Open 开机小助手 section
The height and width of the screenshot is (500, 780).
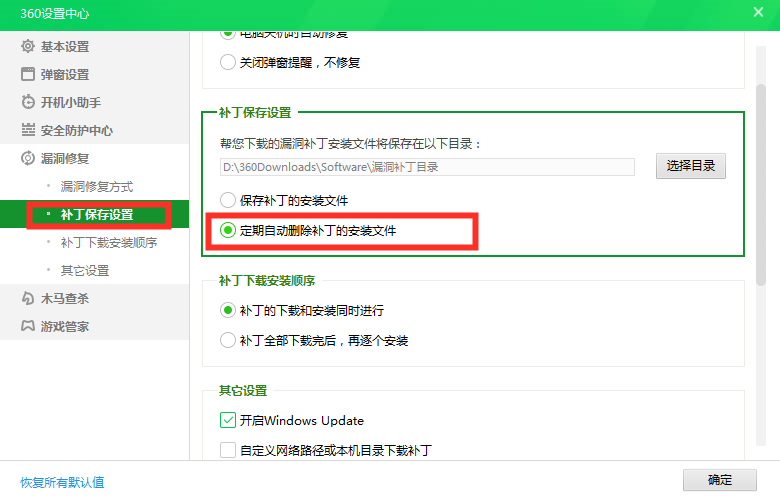[95, 102]
